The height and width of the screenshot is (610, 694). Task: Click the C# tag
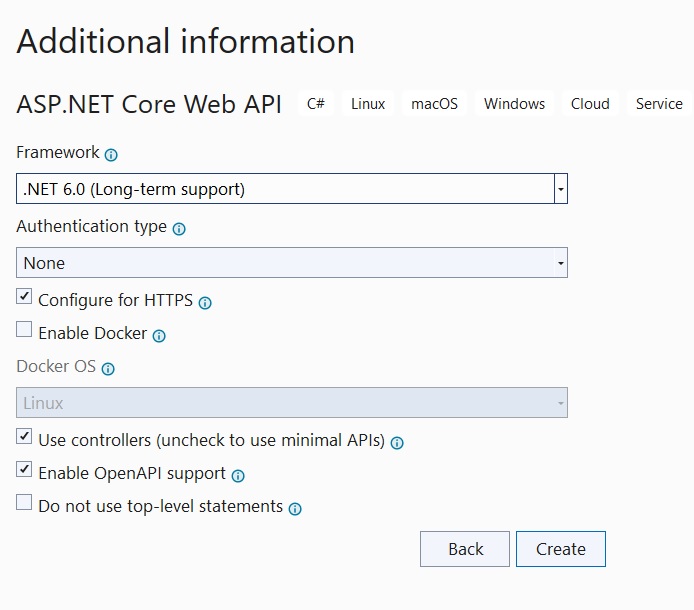coord(316,104)
